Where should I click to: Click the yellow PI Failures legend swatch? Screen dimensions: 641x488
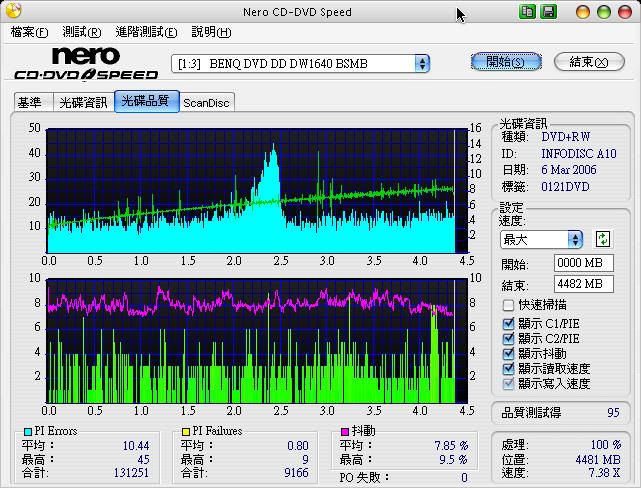pyautogui.click(x=186, y=432)
